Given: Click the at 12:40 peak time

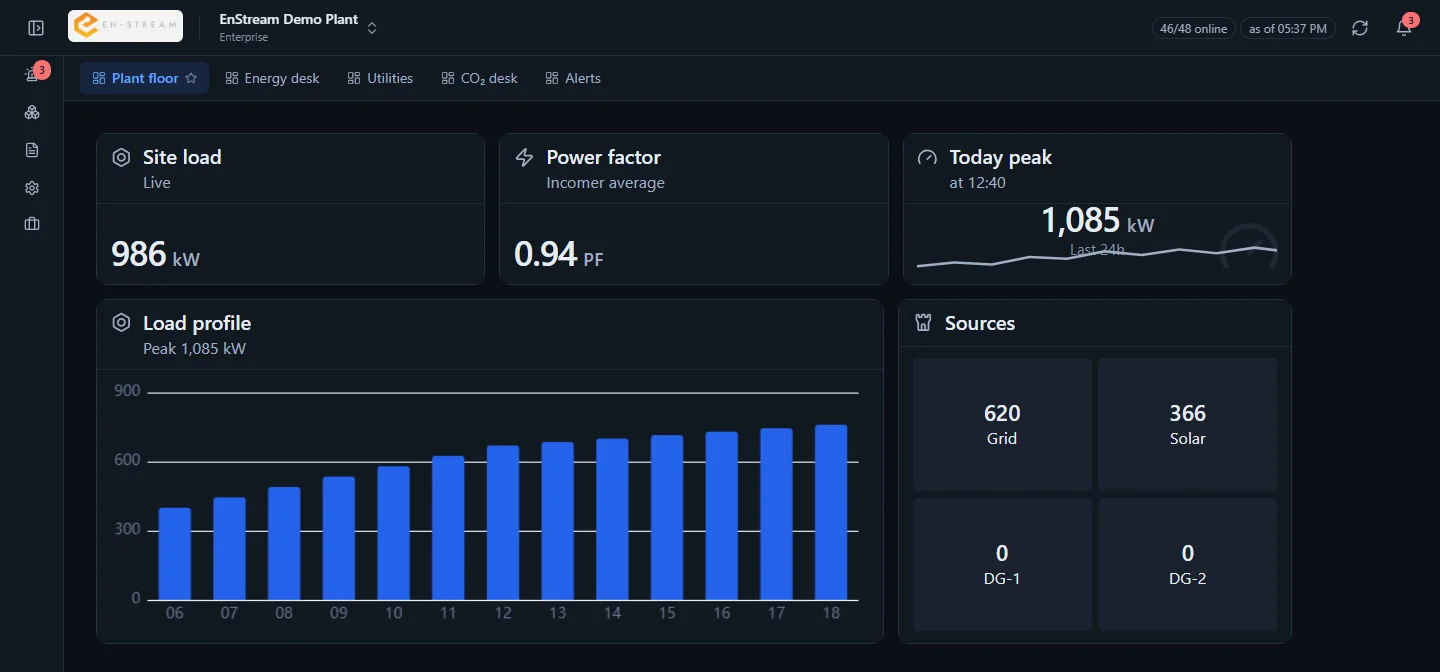Looking at the screenshot, I should pos(977,183).
